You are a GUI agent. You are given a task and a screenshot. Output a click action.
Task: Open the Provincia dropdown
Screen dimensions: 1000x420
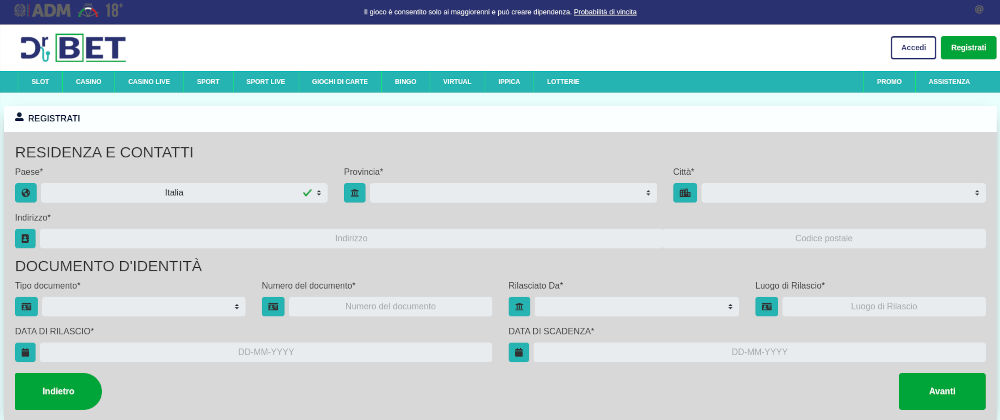pyautogui.click(x=513, y=192)
